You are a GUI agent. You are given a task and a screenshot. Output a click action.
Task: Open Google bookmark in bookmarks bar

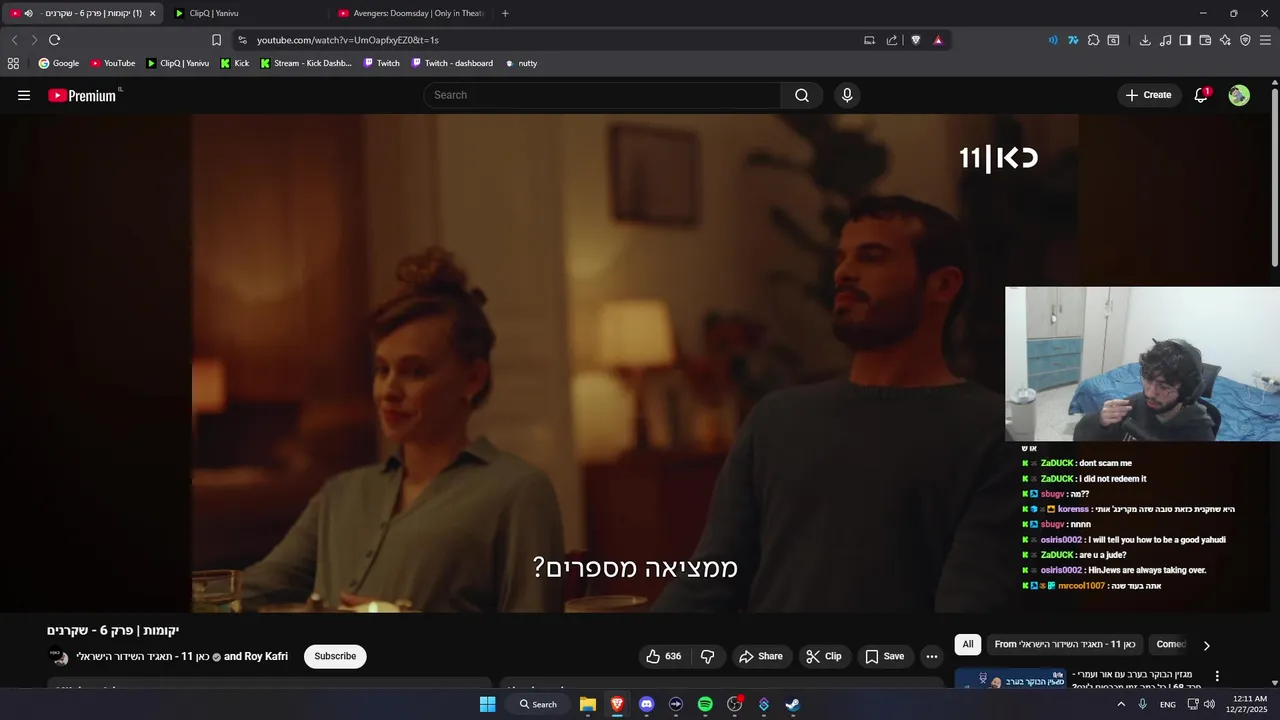coord(58,63)
